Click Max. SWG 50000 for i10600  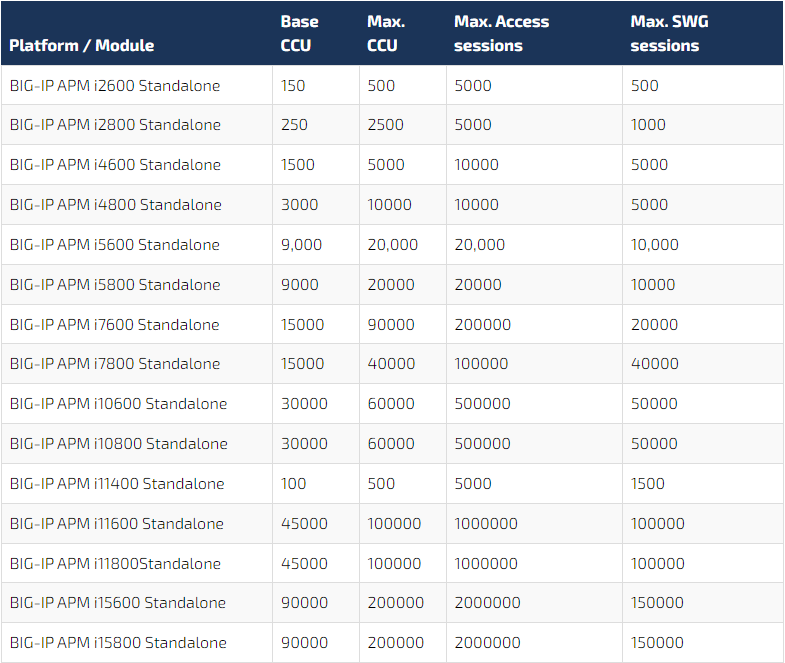pyautogui.click(x=654, y=404)
